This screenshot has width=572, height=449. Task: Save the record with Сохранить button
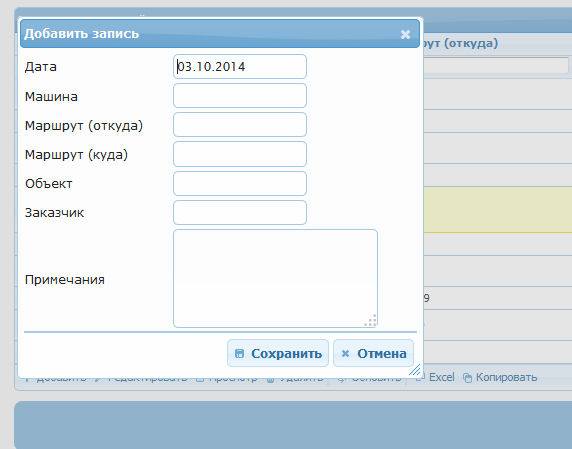278,353
